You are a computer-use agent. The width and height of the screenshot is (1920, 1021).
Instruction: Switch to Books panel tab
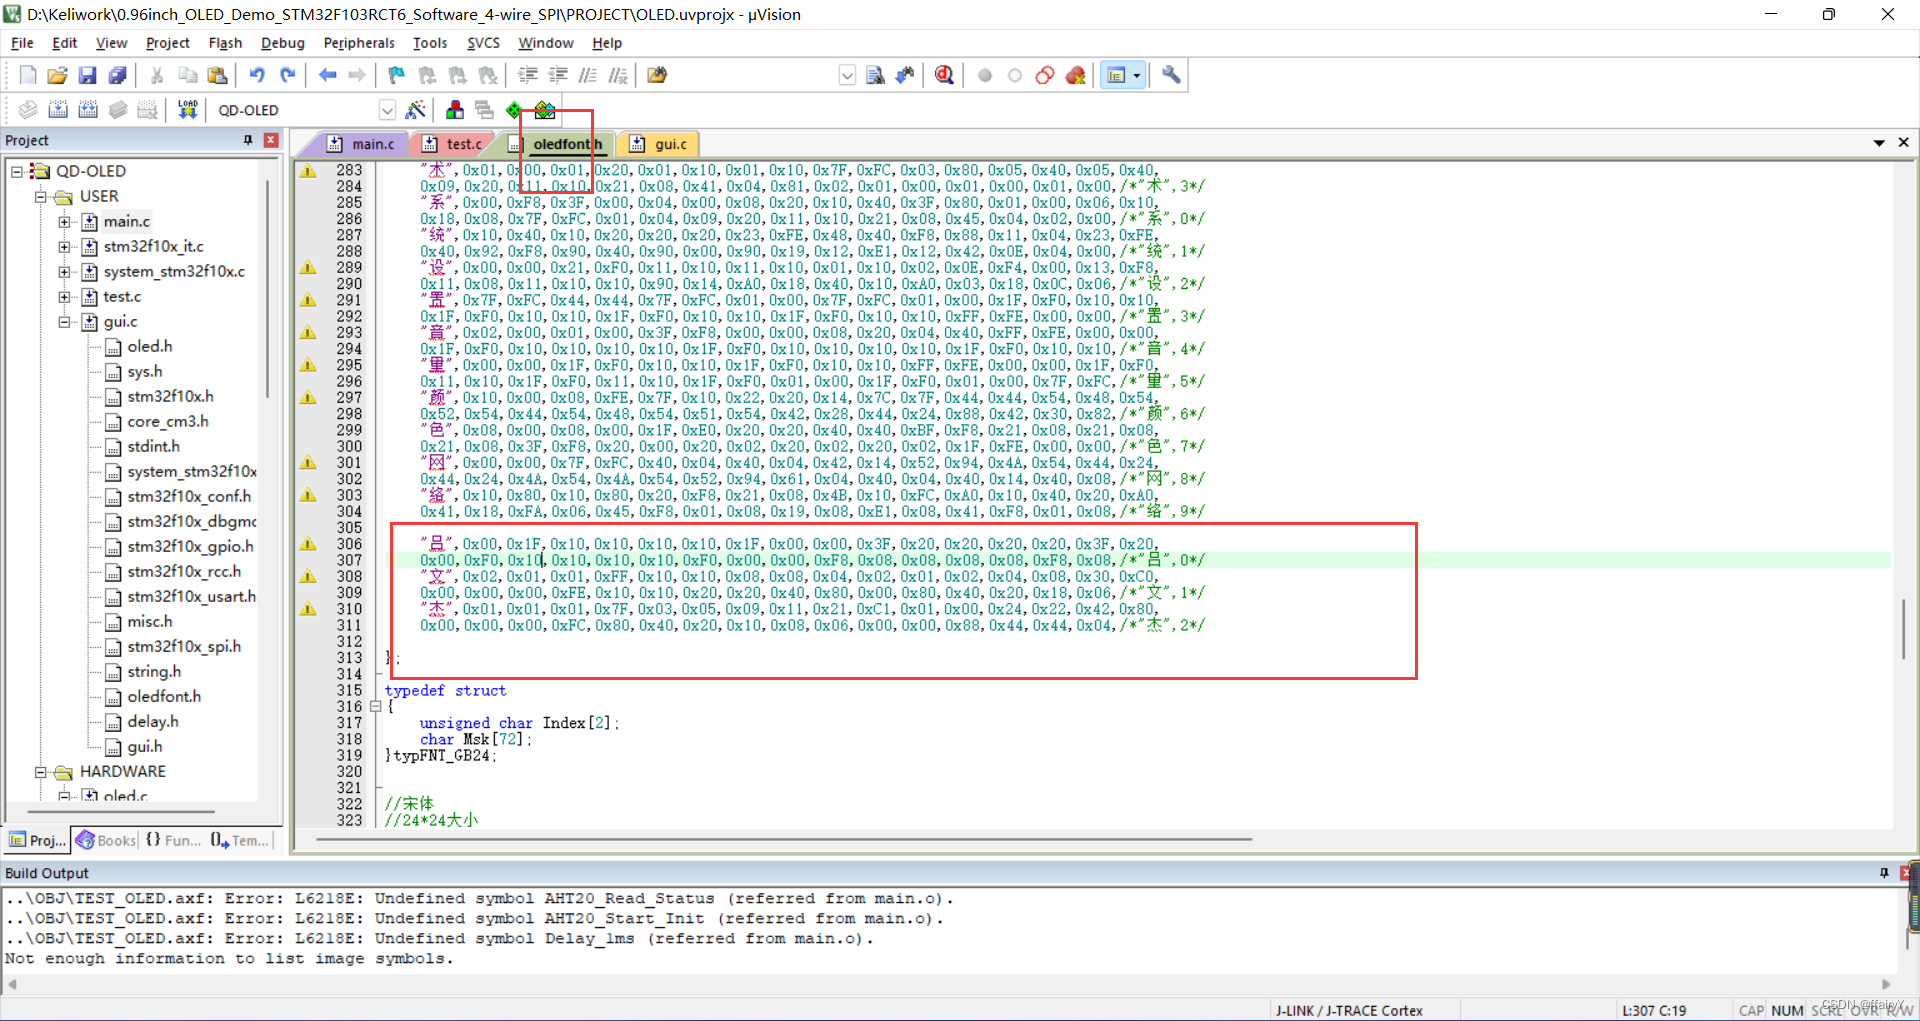[106, 840]
